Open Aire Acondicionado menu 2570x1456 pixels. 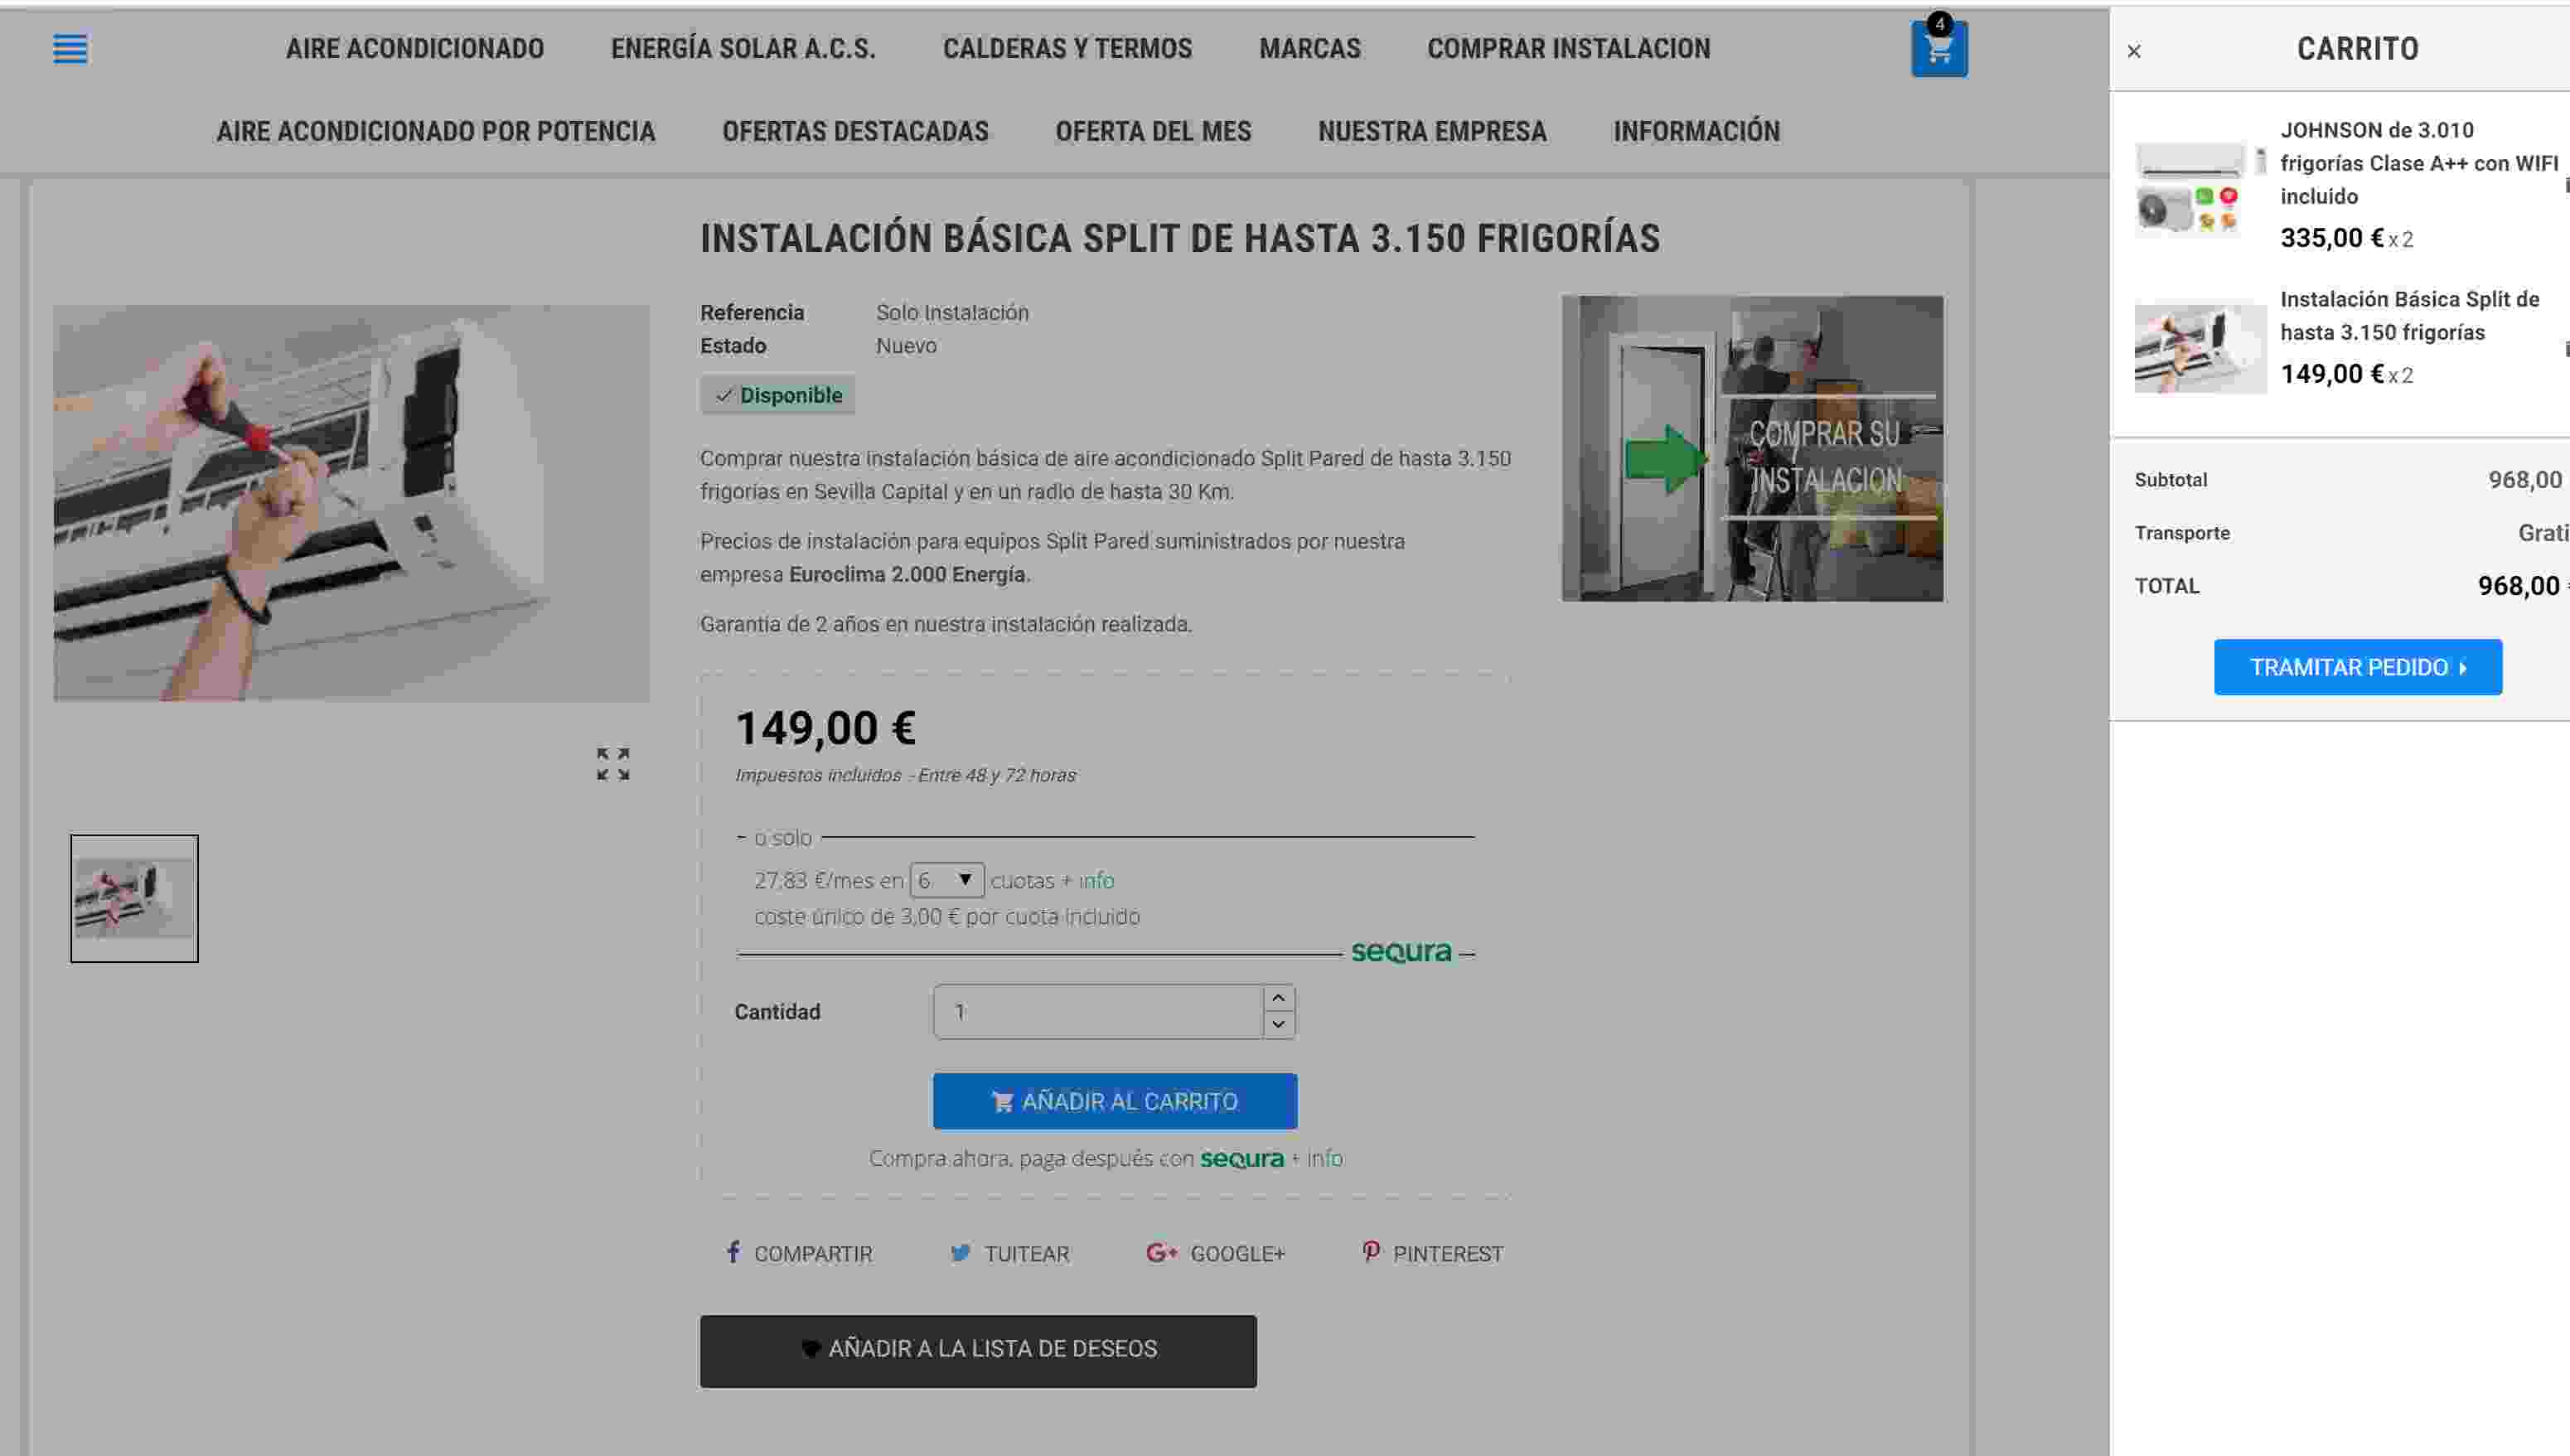415,48
